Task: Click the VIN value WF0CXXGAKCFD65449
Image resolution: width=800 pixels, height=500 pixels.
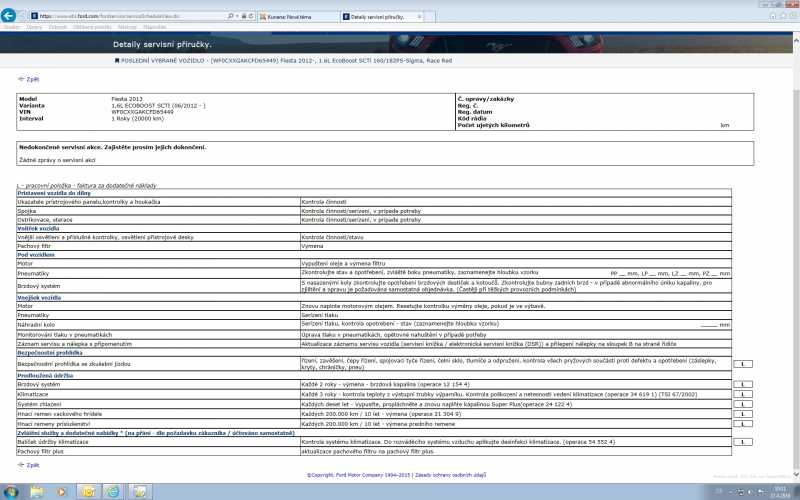Action: pos(142,112)
